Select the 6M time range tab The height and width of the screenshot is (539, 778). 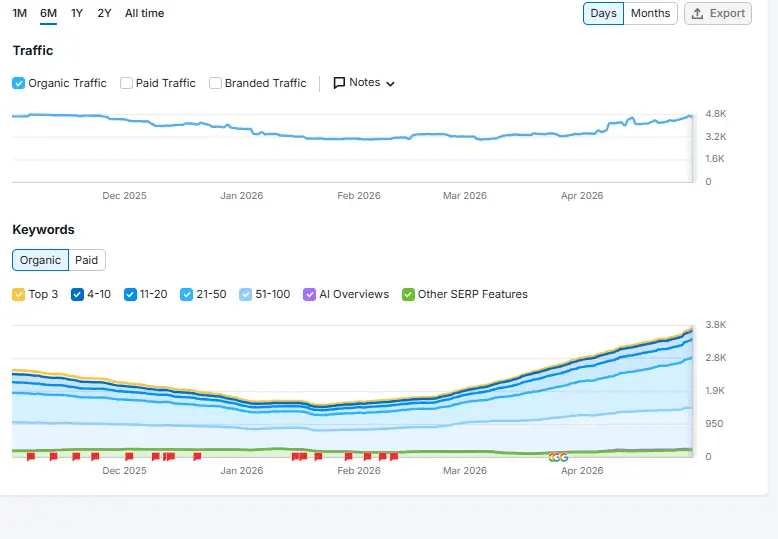[48, 13]
